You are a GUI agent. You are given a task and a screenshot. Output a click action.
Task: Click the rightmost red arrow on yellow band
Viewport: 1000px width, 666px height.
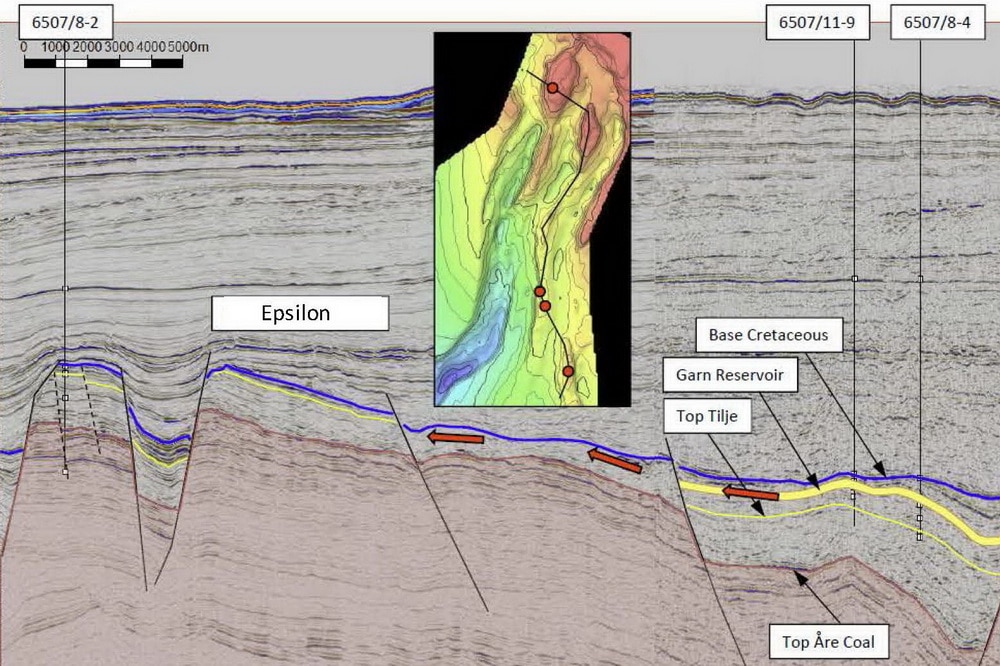(x=750, y=493)
